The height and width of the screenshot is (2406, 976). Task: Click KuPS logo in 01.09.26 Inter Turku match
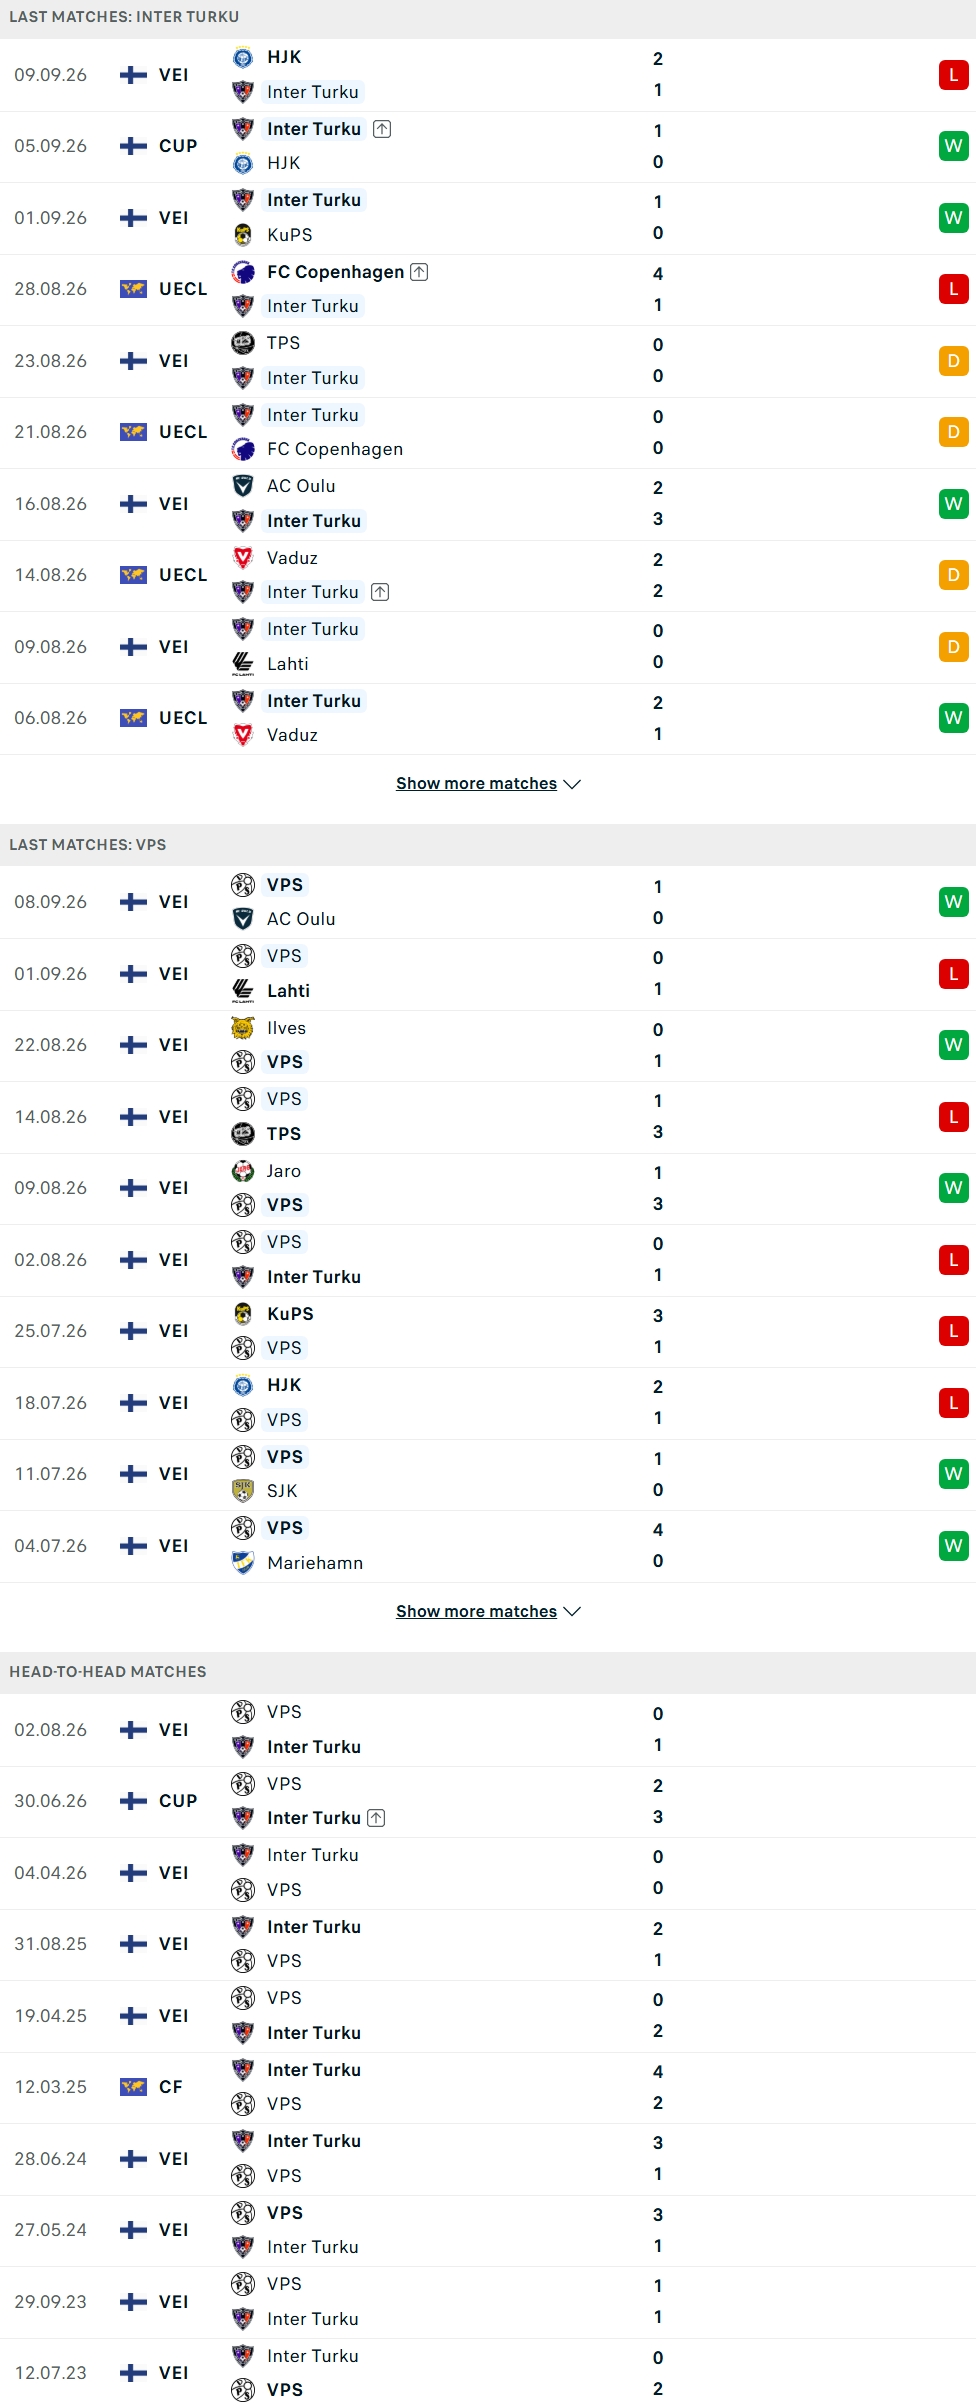coord(243,235)
